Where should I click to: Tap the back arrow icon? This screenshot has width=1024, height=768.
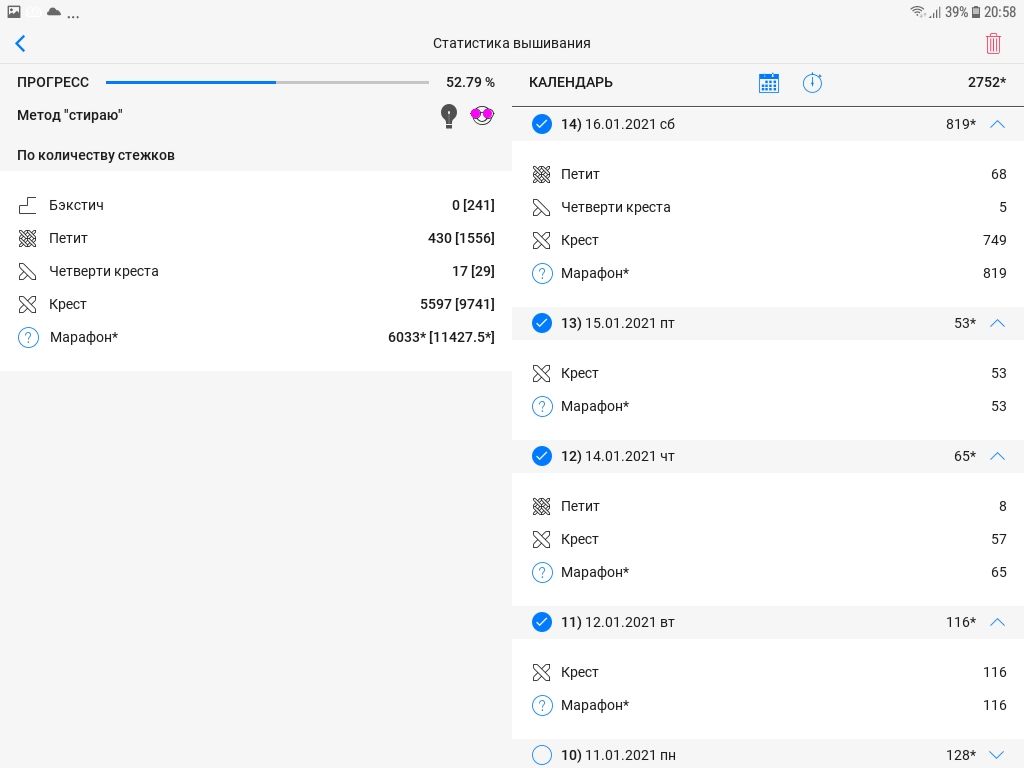point(20,43)
